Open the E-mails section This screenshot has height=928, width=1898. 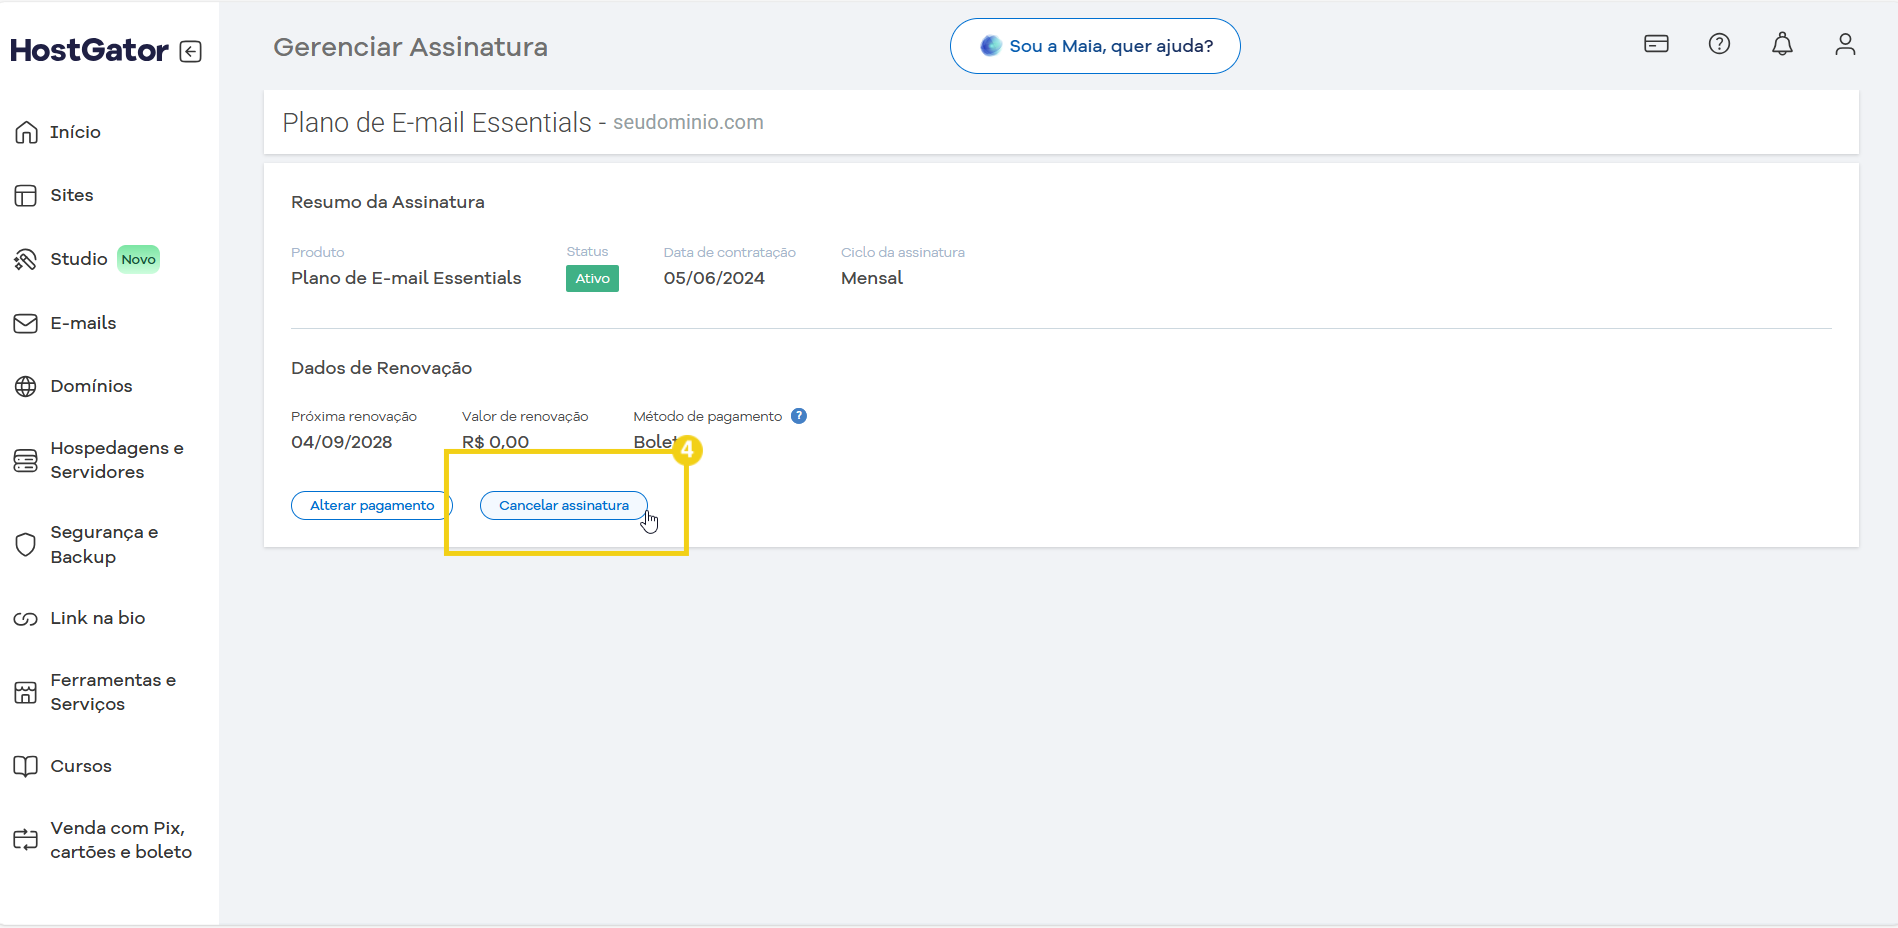tap(83, 323)
